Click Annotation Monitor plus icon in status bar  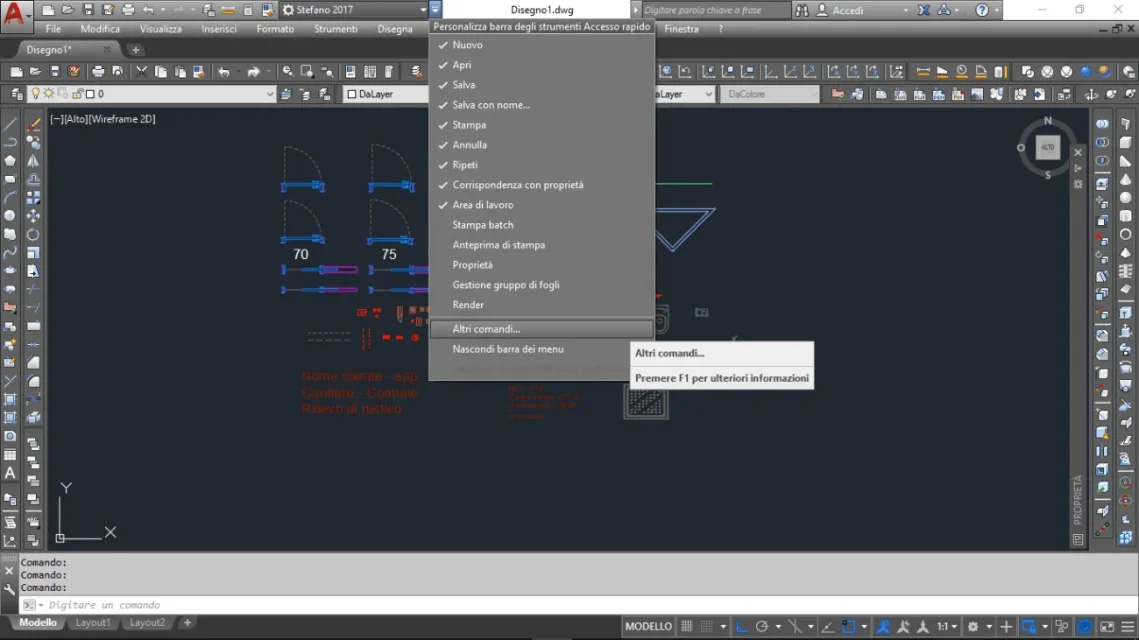point(1006,626)
